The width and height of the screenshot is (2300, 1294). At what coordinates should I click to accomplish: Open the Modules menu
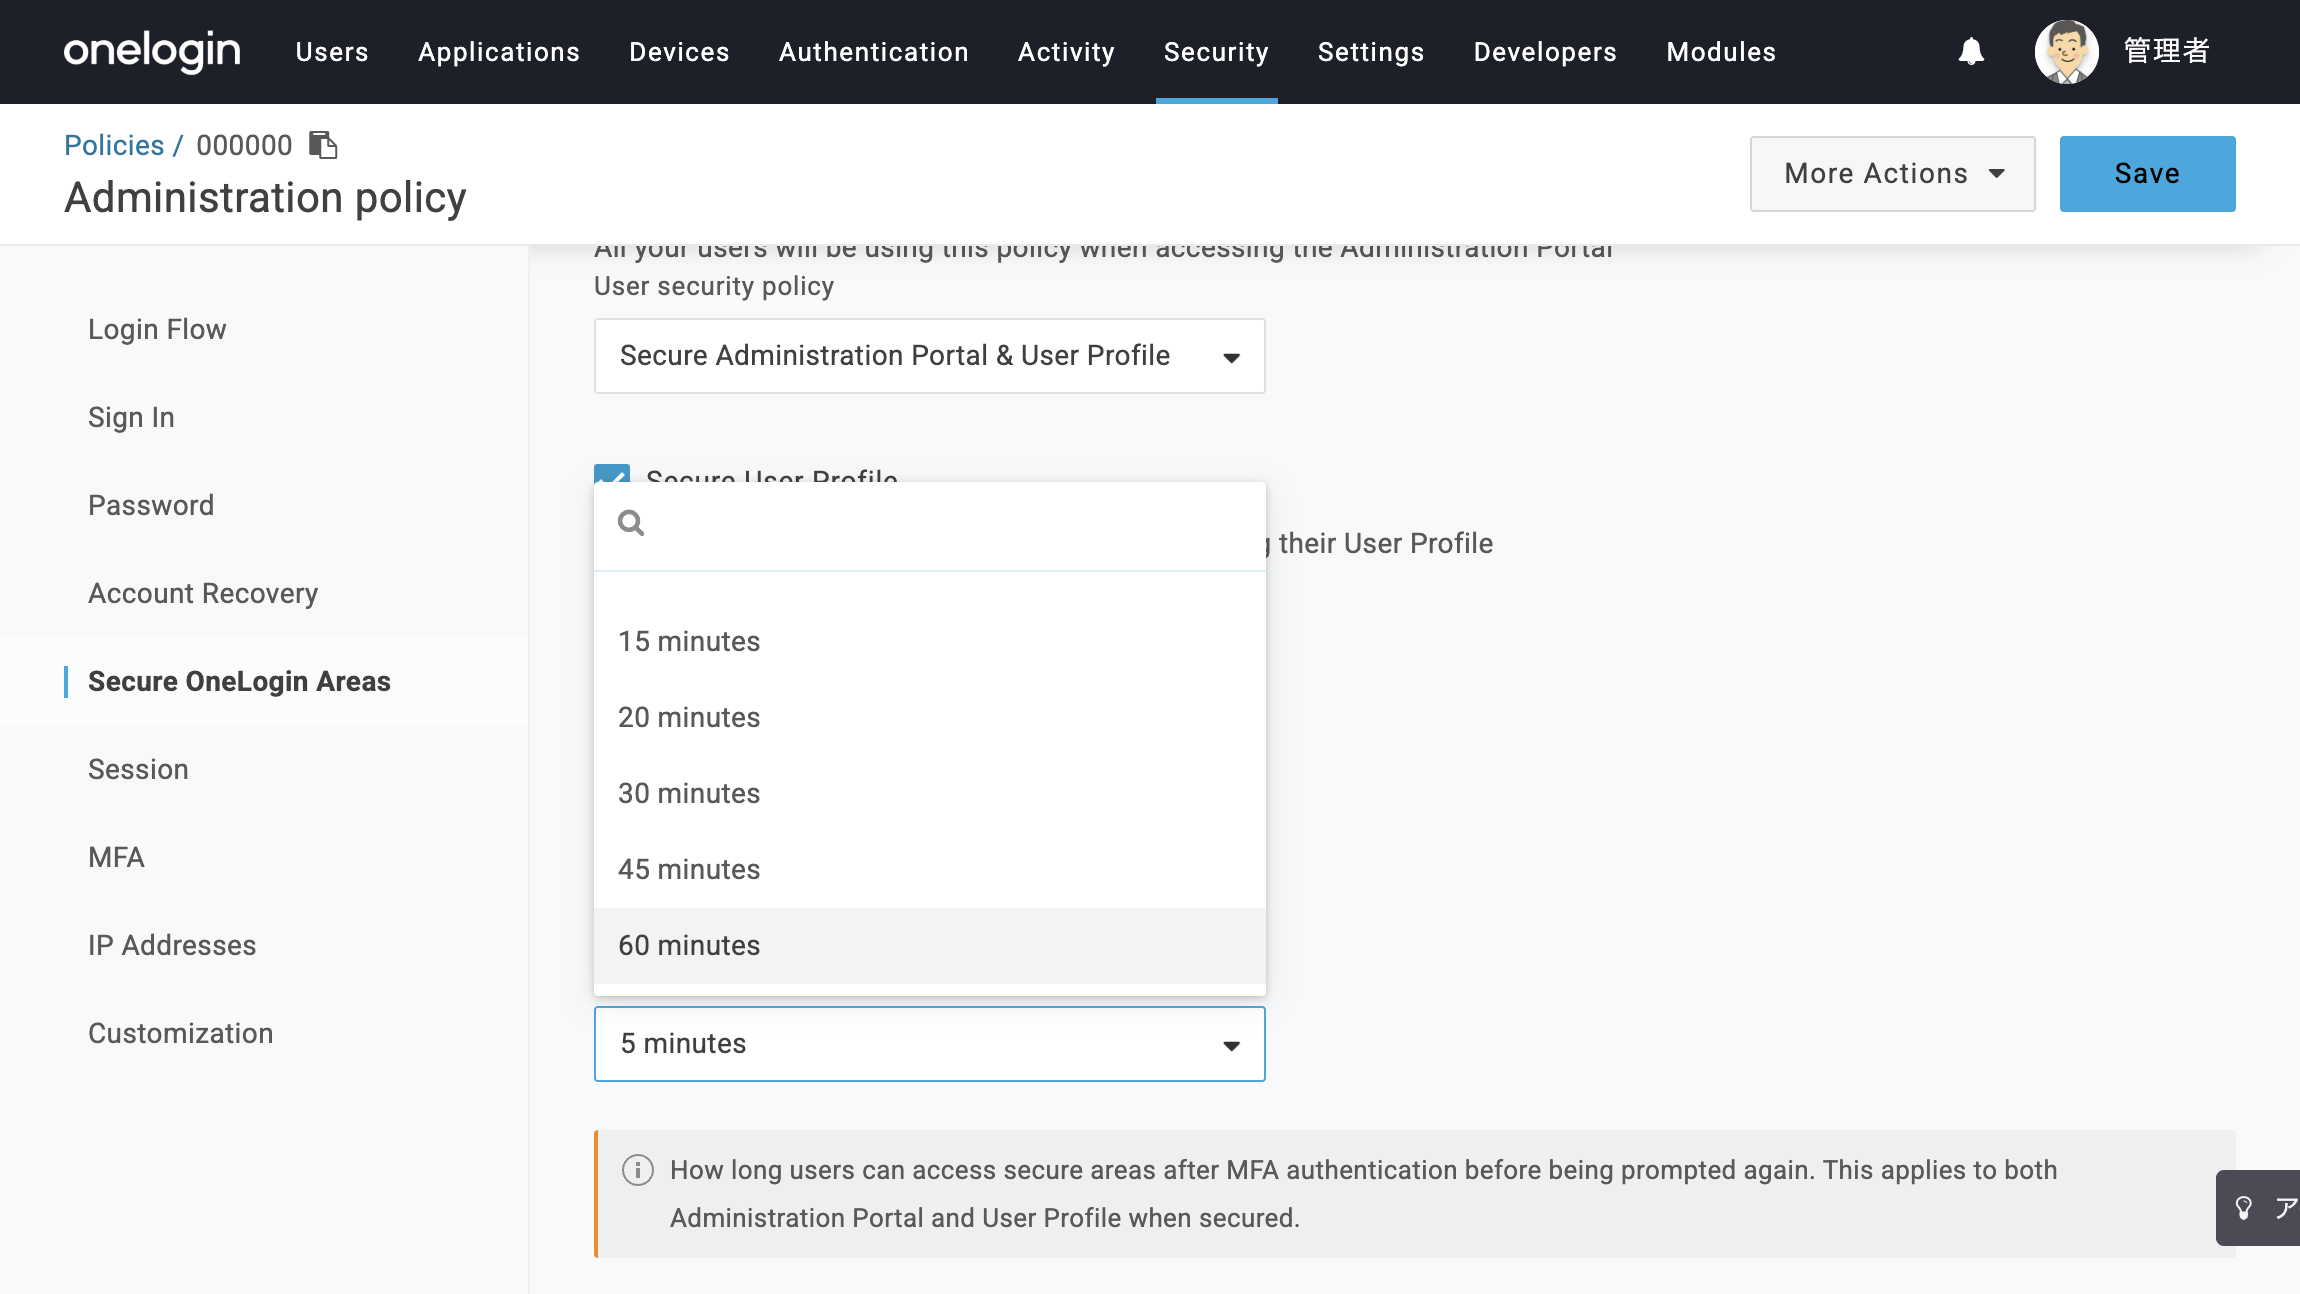pos(1722,52)
